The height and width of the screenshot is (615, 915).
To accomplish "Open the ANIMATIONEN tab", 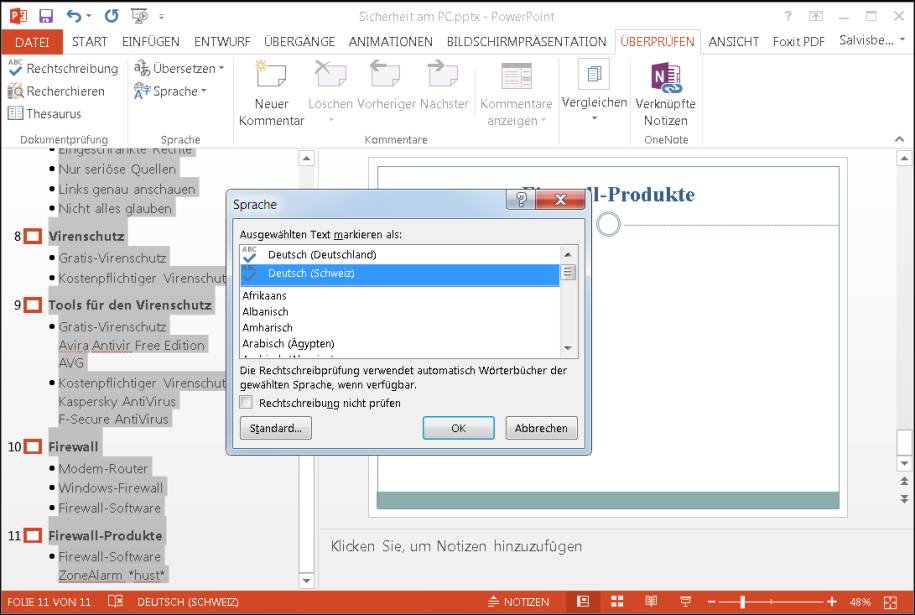I will (x=390, y=42).
